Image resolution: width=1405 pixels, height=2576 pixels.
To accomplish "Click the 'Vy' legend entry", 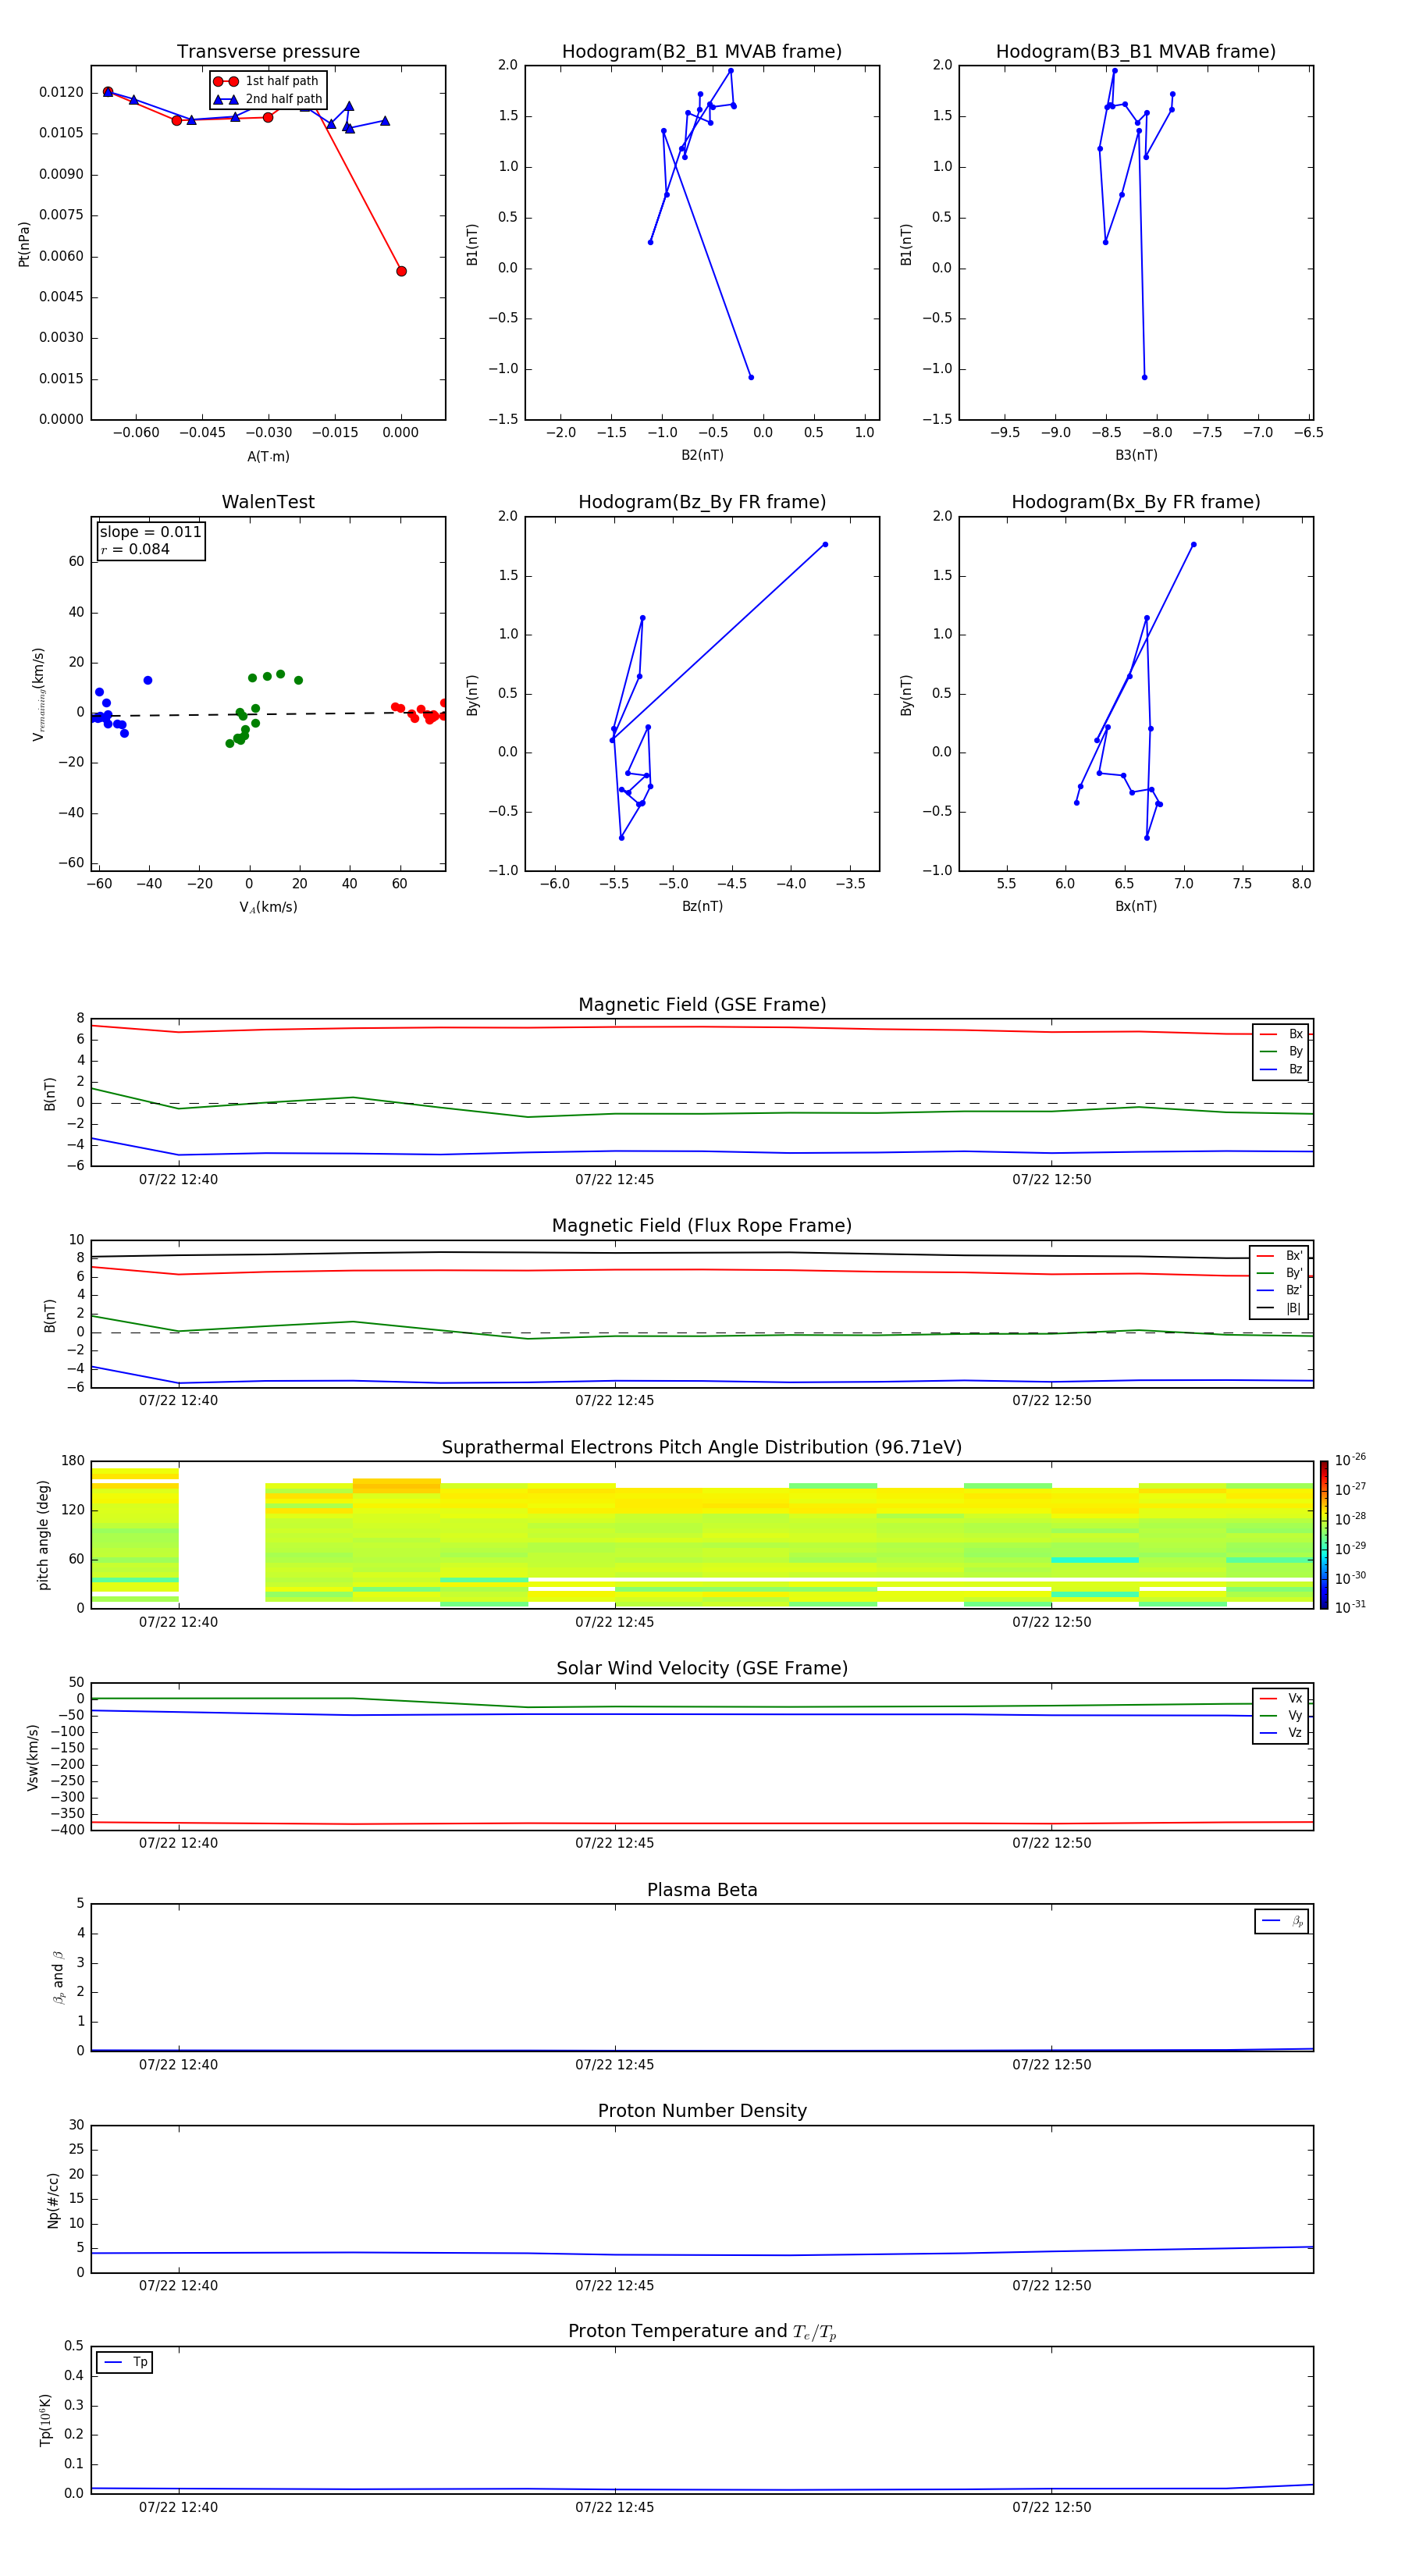I will (x=1281, y=1716).
